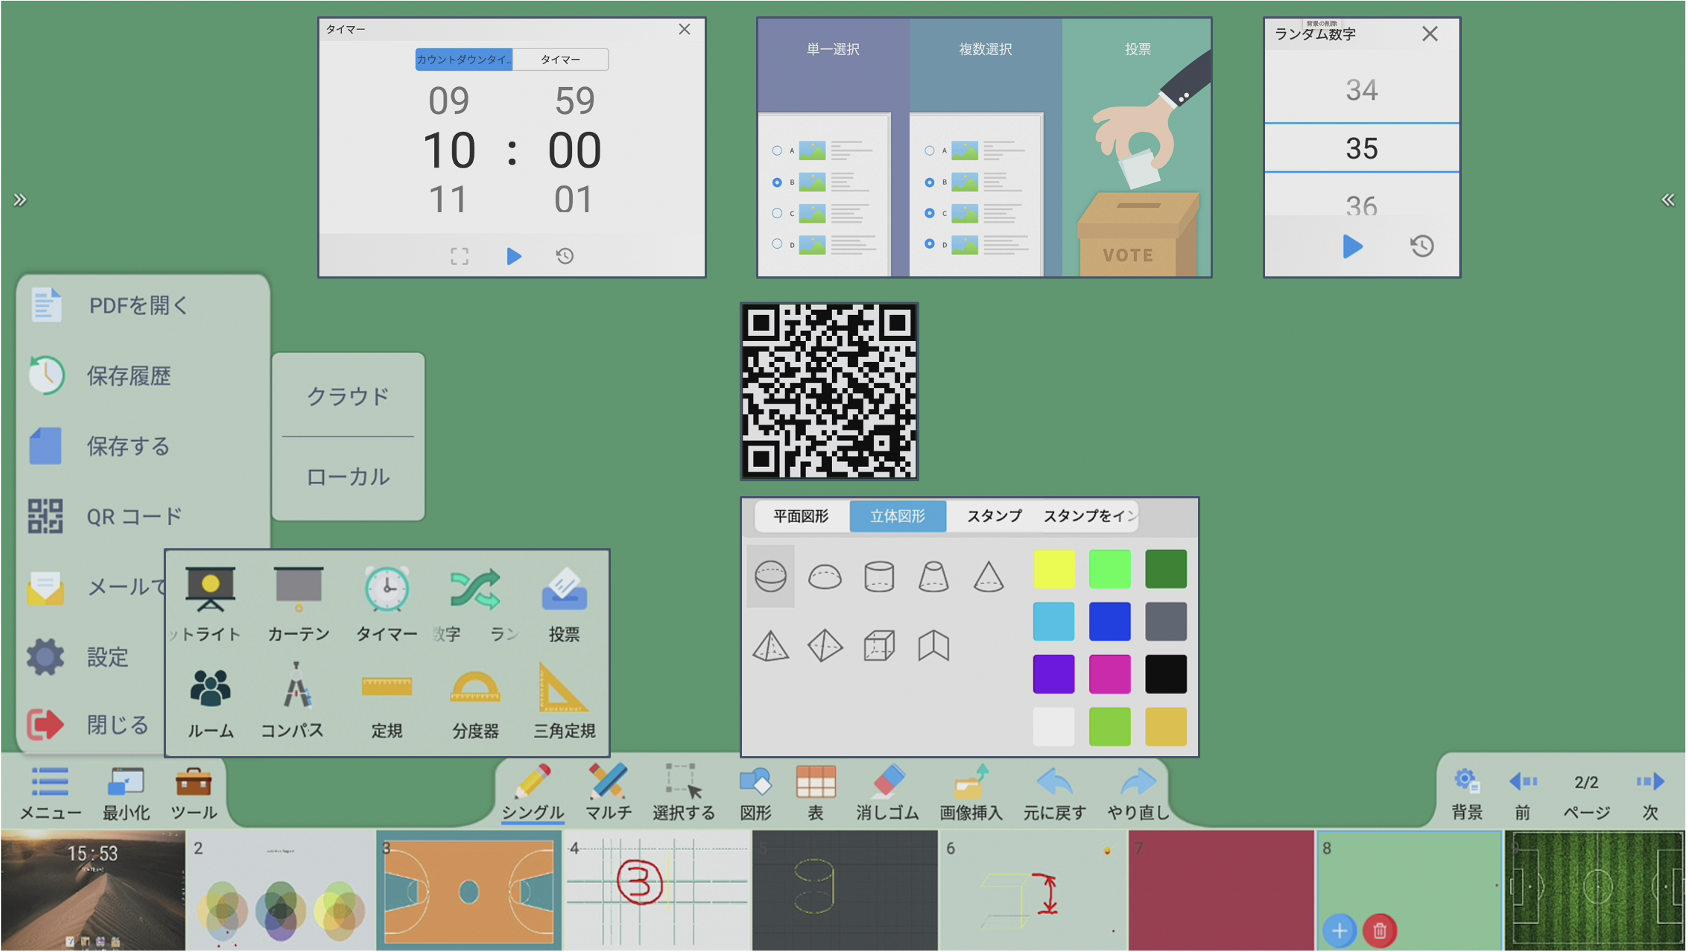
Task: Pick the royal blue color swatch
Action: click(1110, 621)
